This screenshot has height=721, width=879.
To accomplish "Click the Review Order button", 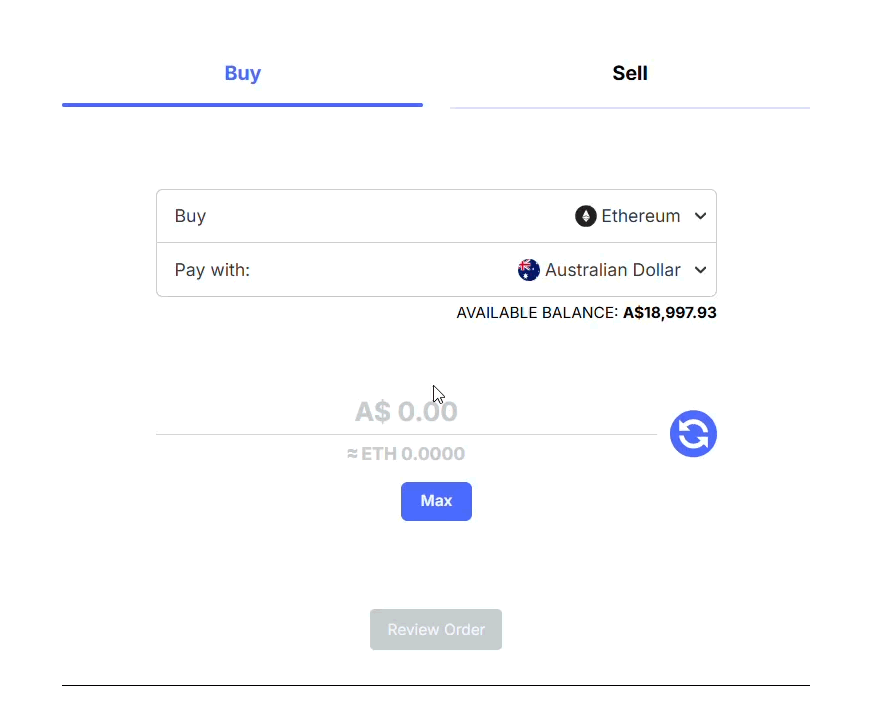I will 436,629.
